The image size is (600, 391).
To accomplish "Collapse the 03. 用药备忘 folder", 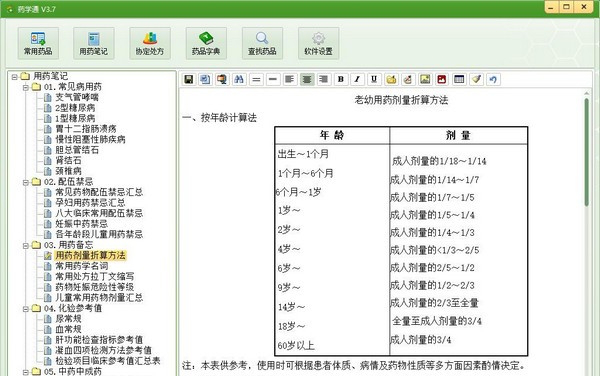I will pyautogui.click(x=26, y=245).
